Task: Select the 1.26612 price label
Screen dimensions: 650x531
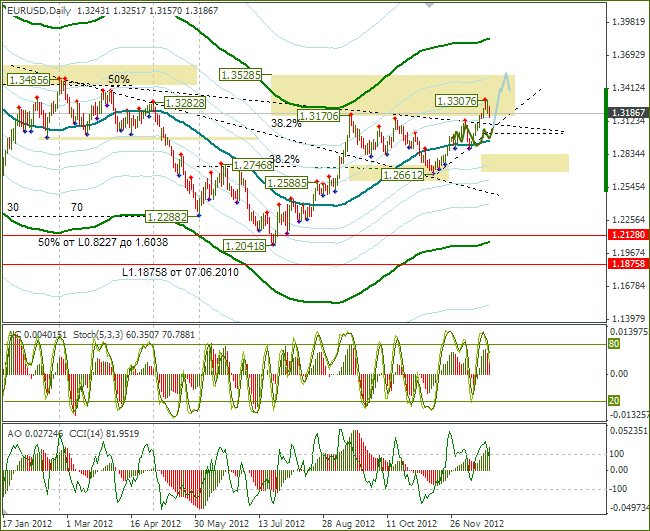Action: point(403,175)
